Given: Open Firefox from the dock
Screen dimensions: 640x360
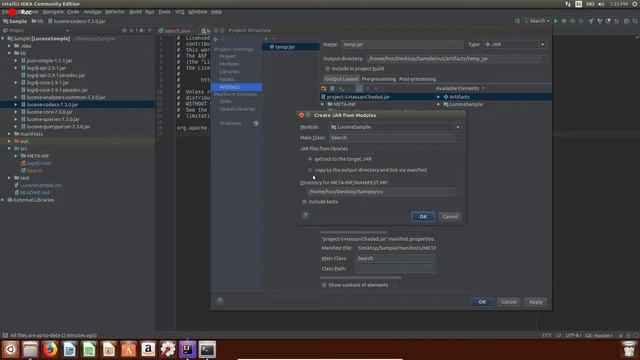Looking at the screenshot, I should click(x=50, y=350).
